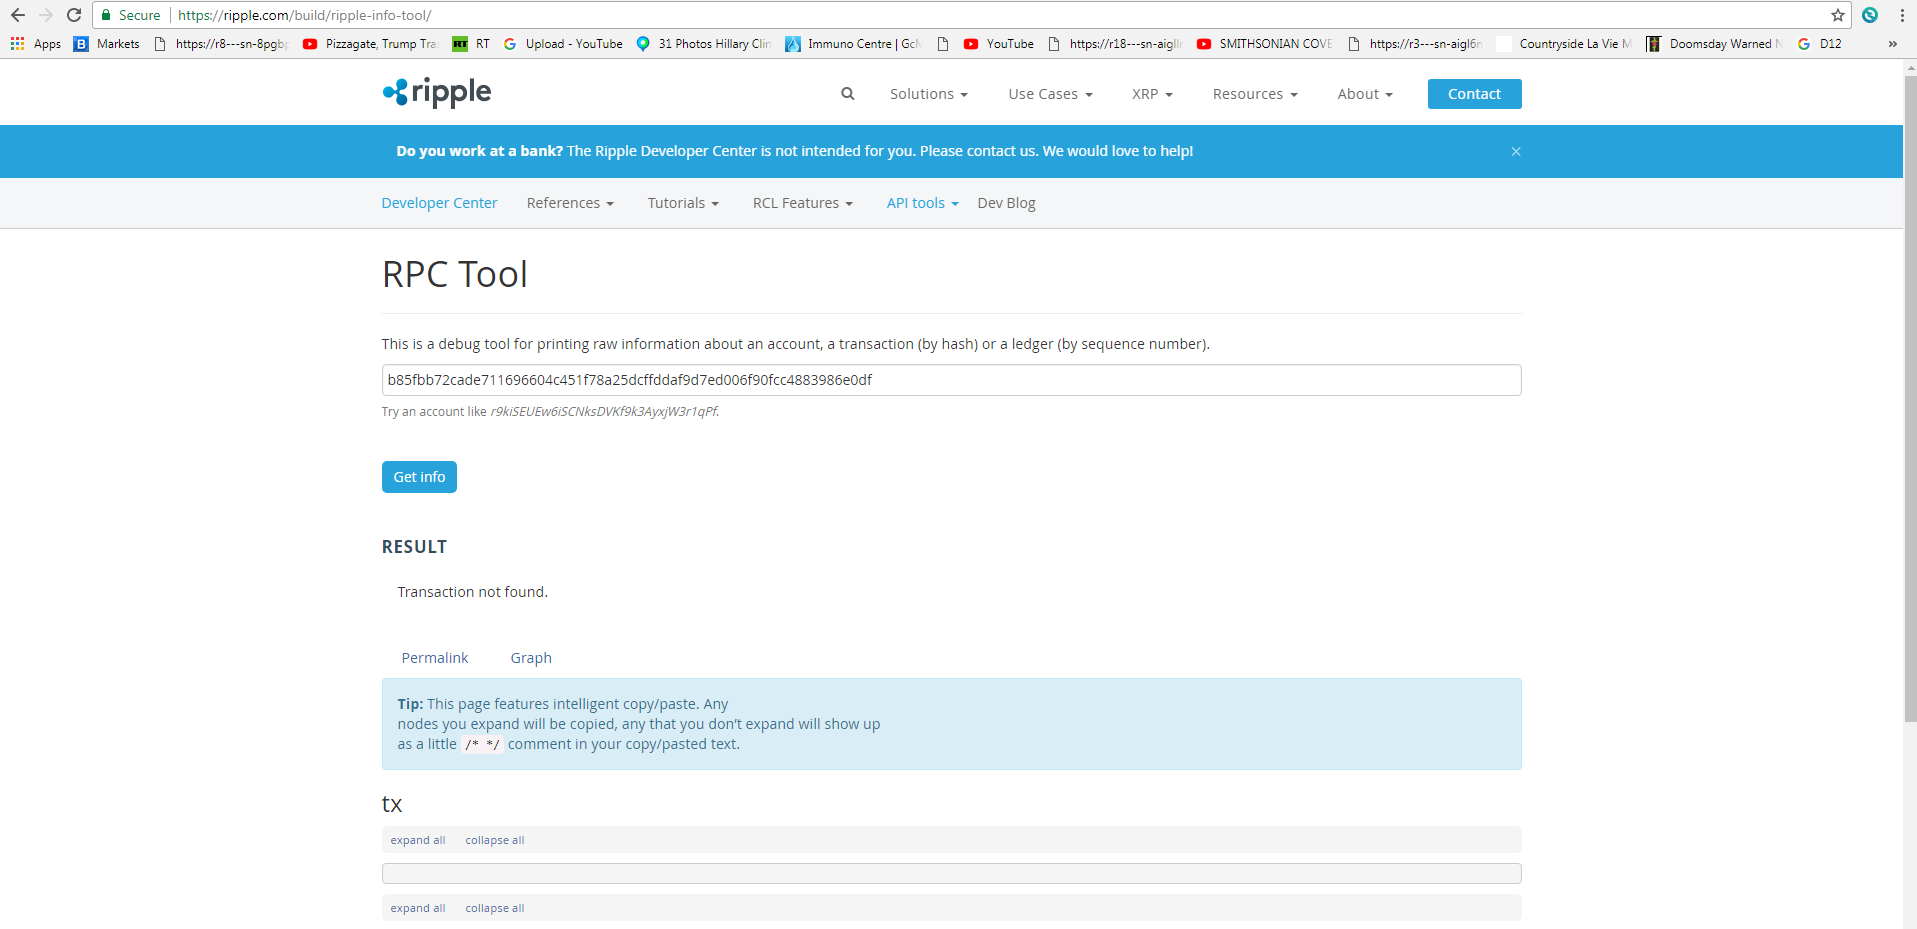Open the Pizzagate, Trump bookmark

[370, 44]
